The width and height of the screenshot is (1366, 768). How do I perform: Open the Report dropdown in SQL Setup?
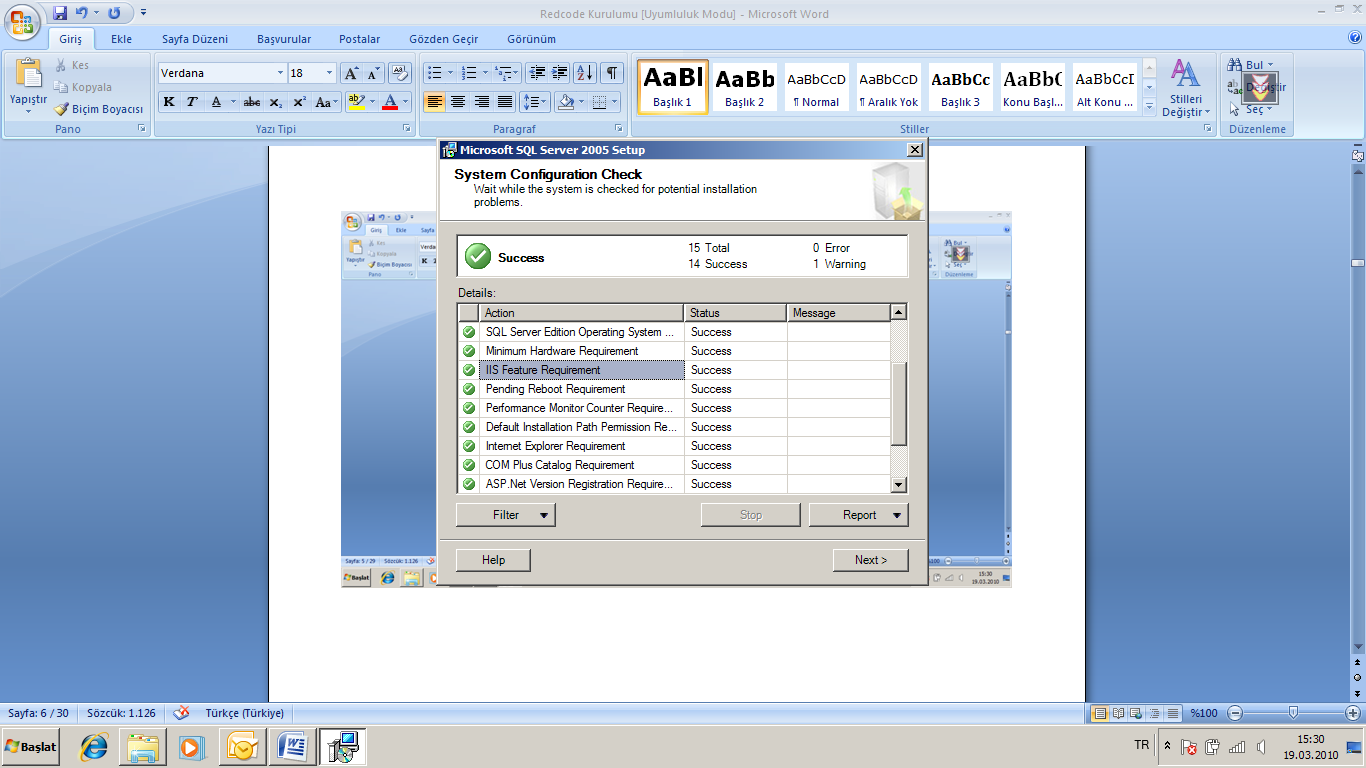[858, 515]
